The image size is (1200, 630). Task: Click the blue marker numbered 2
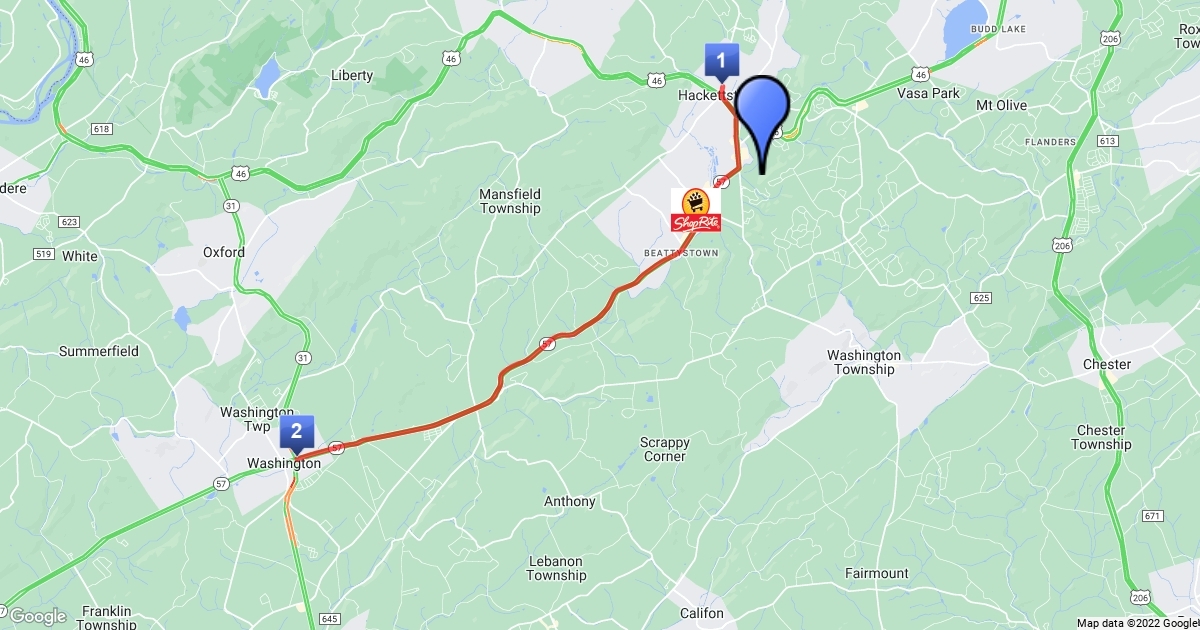[297, 434]
